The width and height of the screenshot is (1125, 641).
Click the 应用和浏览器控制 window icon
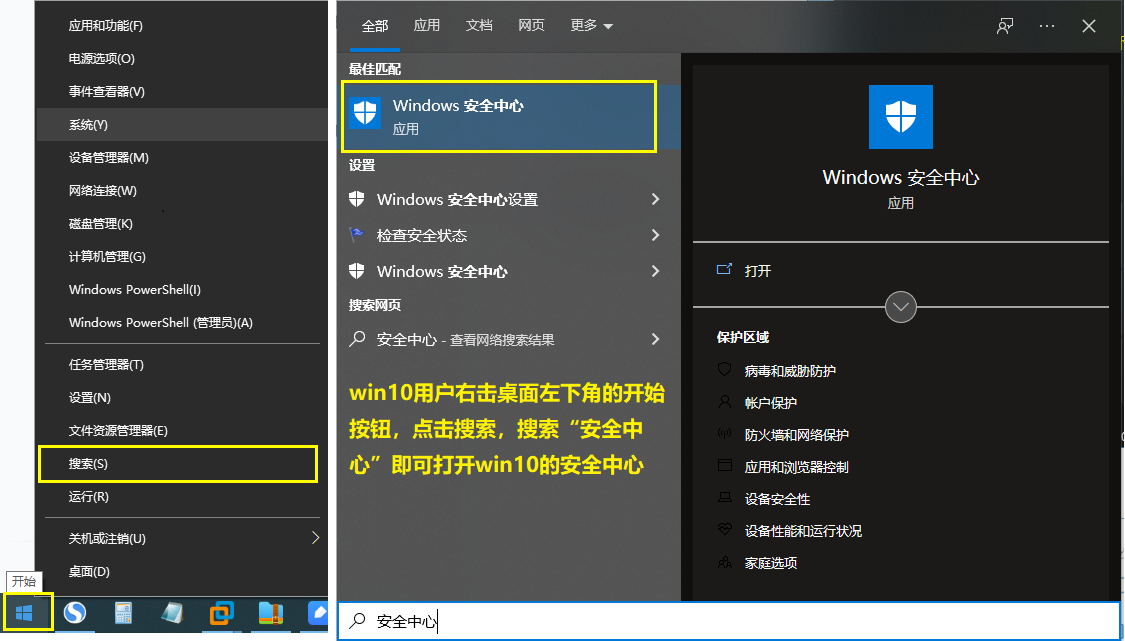coord(725,466)
